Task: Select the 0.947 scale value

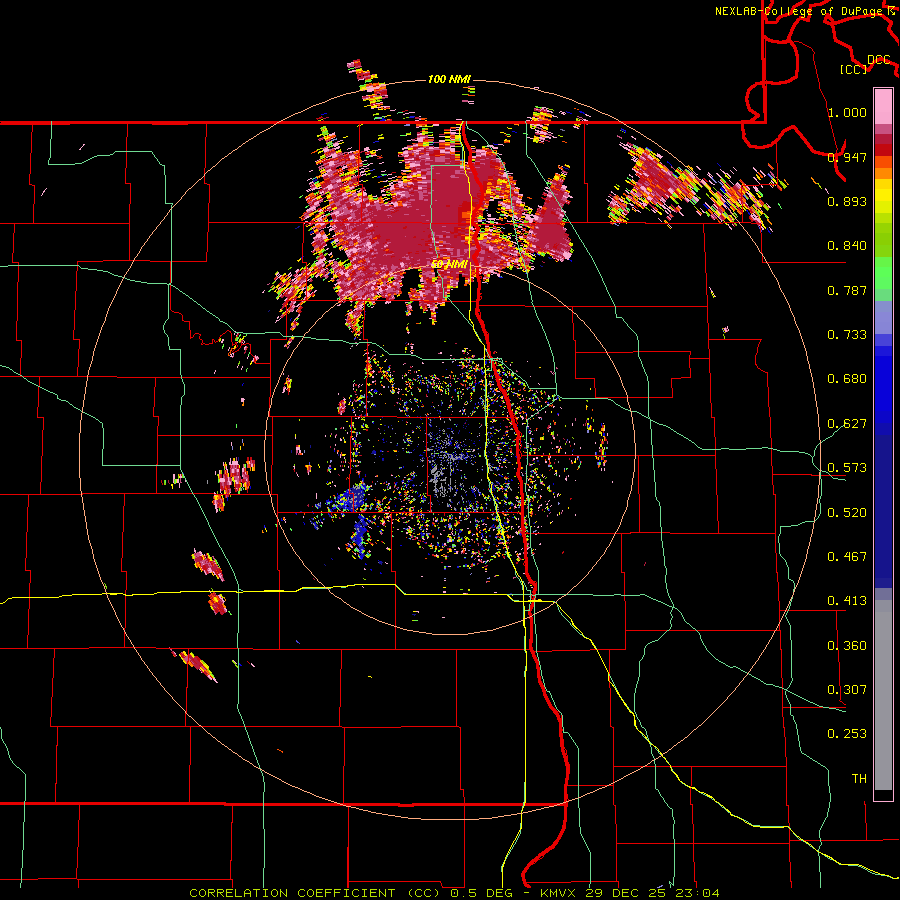Action: (847, 157)
